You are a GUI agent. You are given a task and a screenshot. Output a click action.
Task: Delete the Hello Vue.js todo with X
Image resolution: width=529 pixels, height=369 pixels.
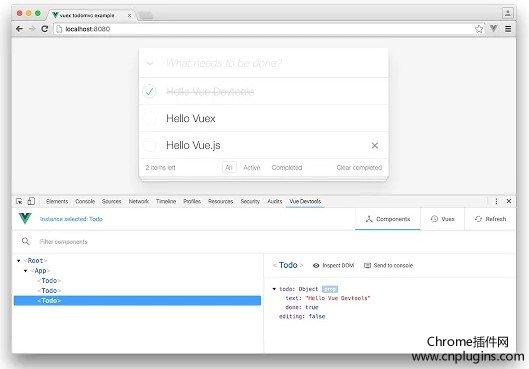tap(374, 145)
